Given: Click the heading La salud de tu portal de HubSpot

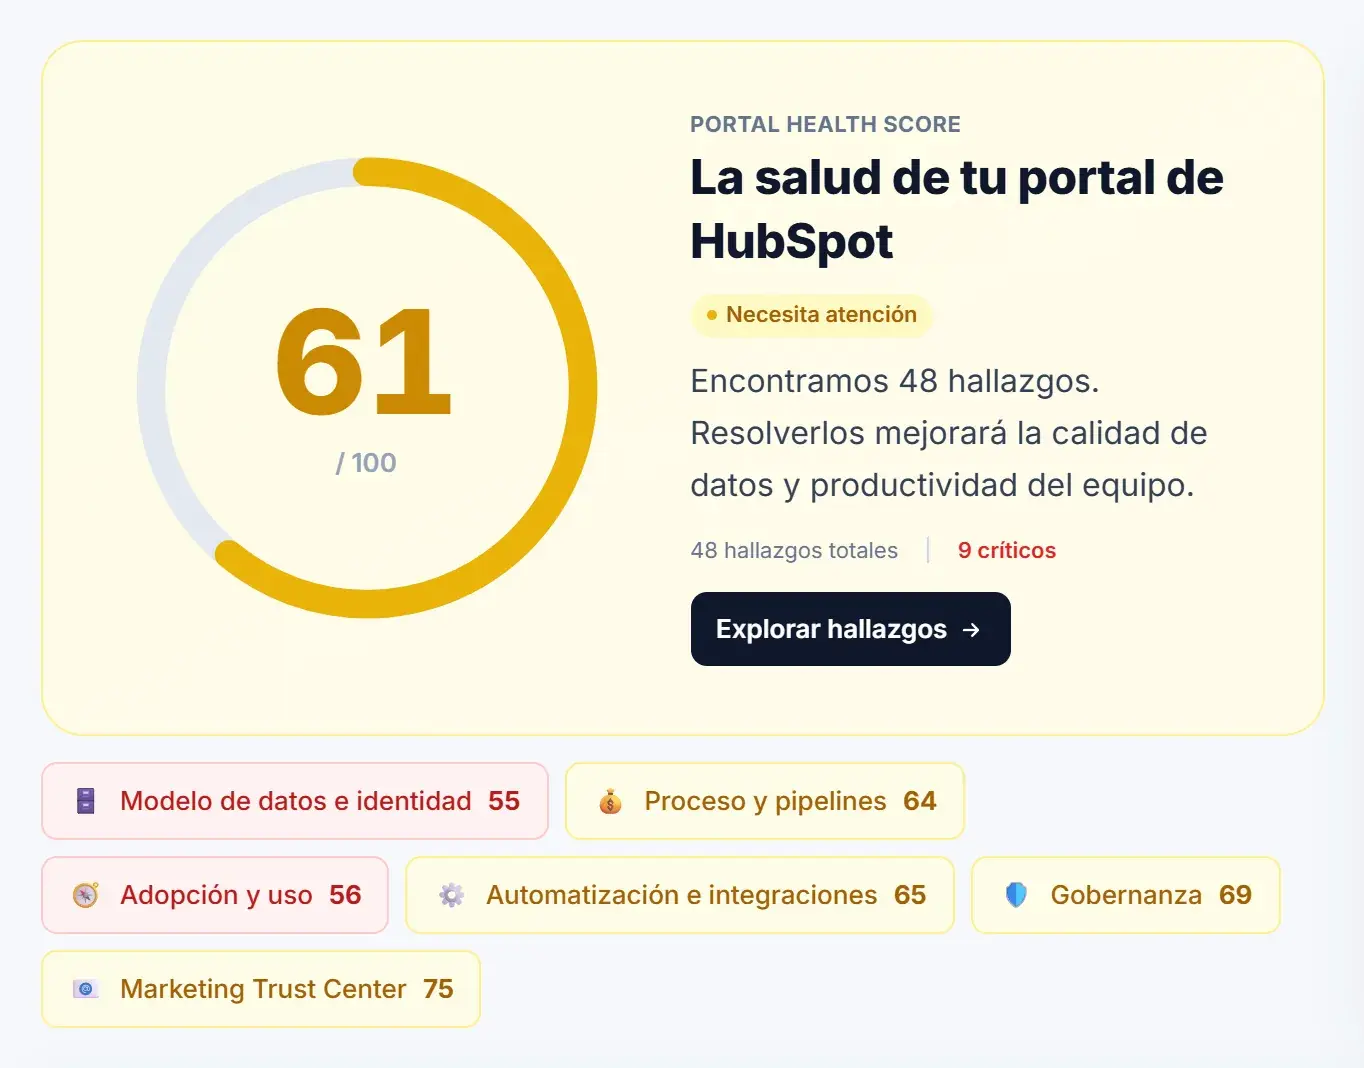Looking at the screenshot, I should point(957,209).
